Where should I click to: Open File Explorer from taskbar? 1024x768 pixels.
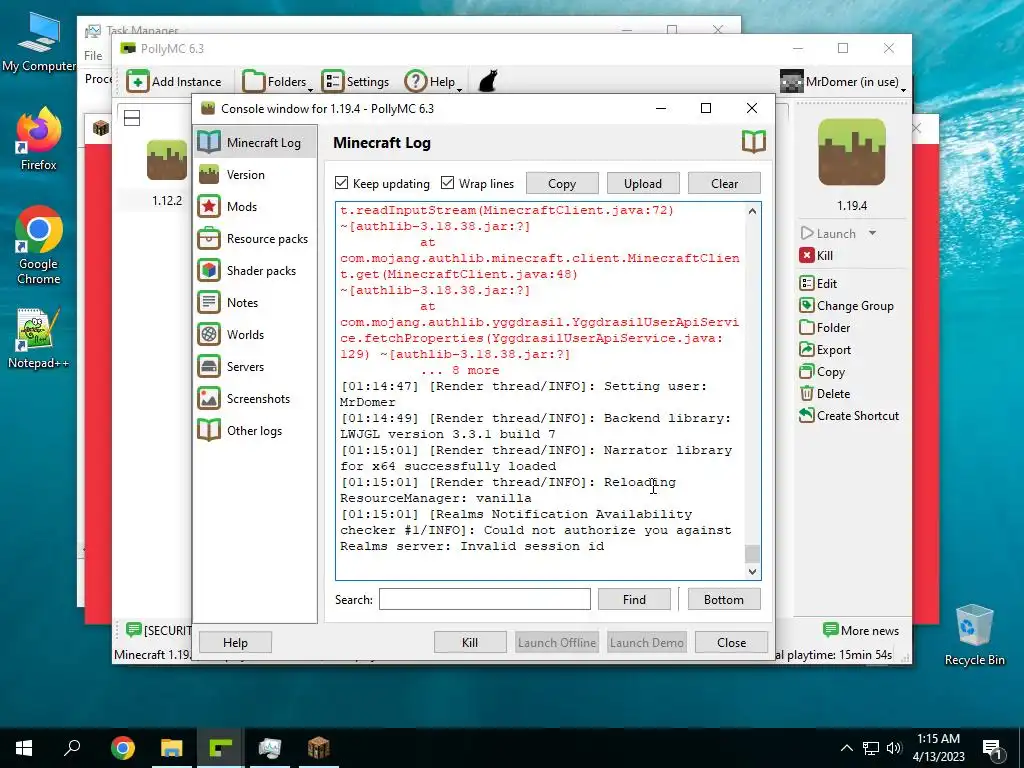tap(172, 748)
